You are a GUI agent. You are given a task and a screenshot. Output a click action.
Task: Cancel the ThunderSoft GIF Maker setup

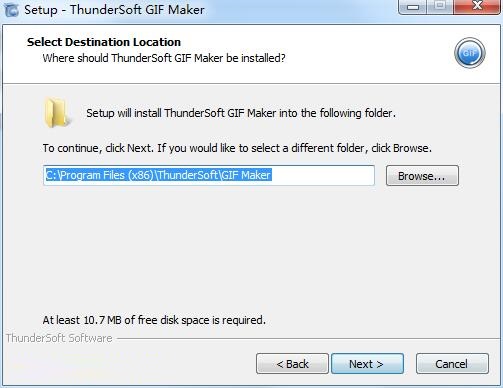click(452, 364)
